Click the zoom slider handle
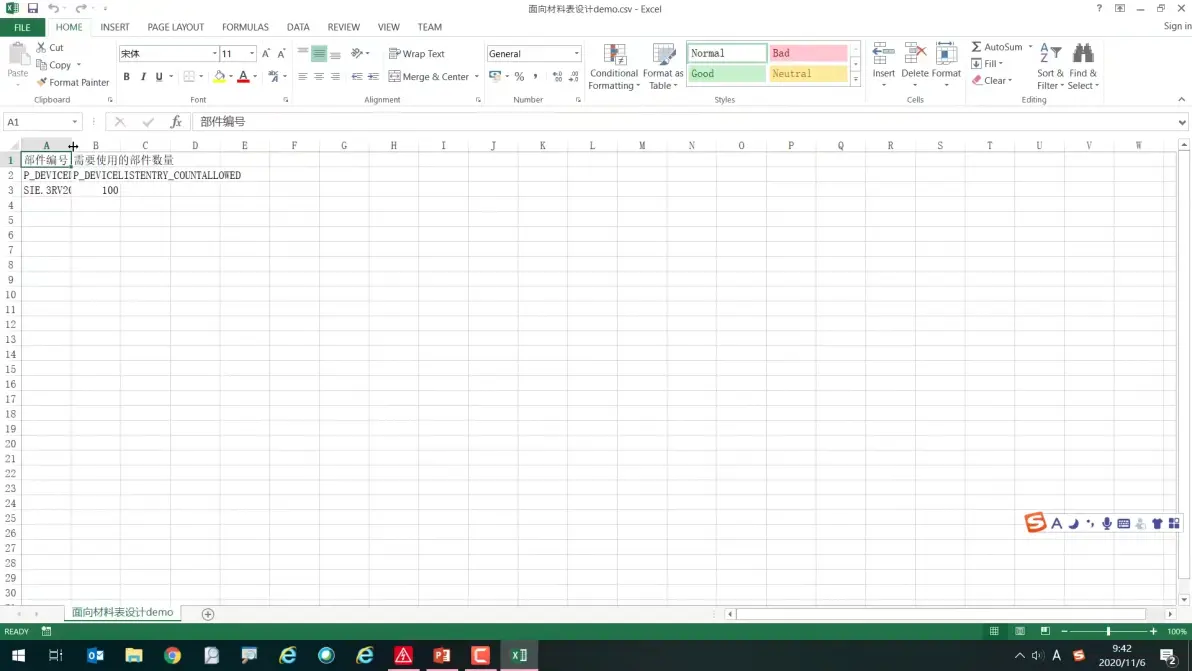1192x671 pixels. click(1108, 631)
